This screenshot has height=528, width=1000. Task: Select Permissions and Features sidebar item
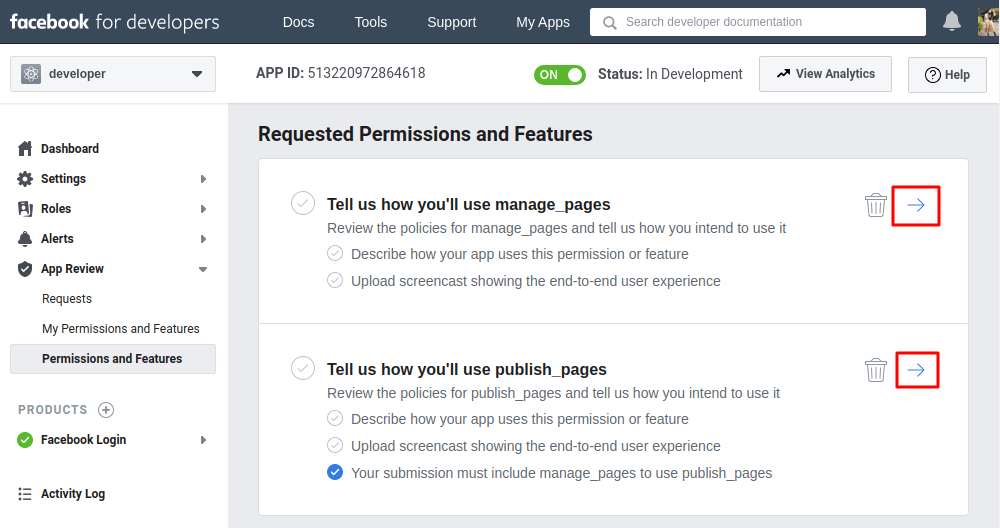[x=113, y=359]
